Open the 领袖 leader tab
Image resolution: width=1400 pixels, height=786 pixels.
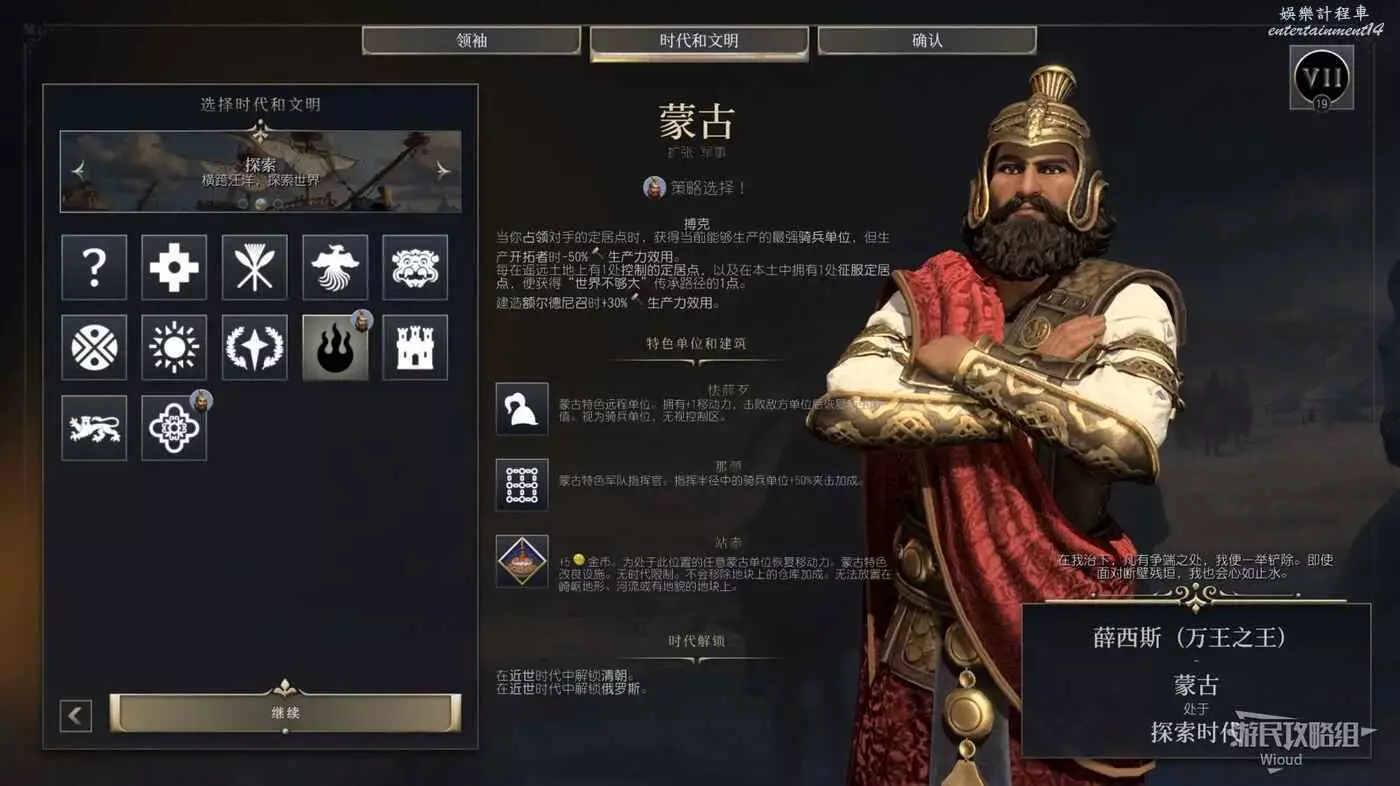pyautogui.click(x=471, y=41)
